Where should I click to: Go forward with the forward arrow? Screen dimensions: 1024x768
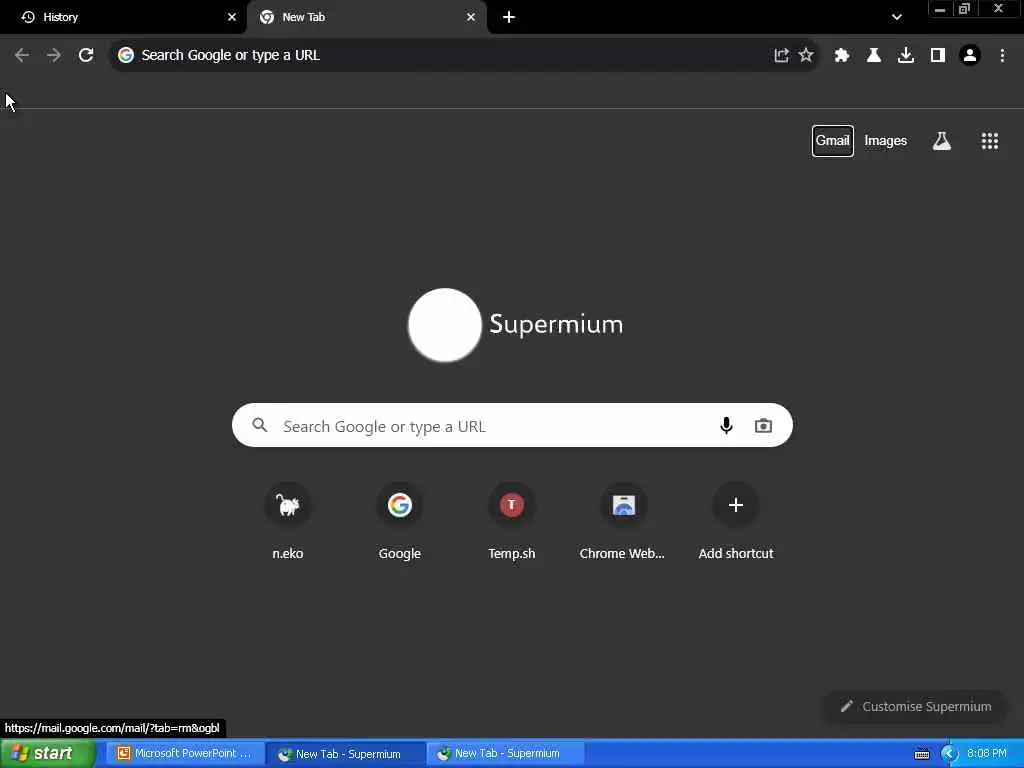click(54, 55)
